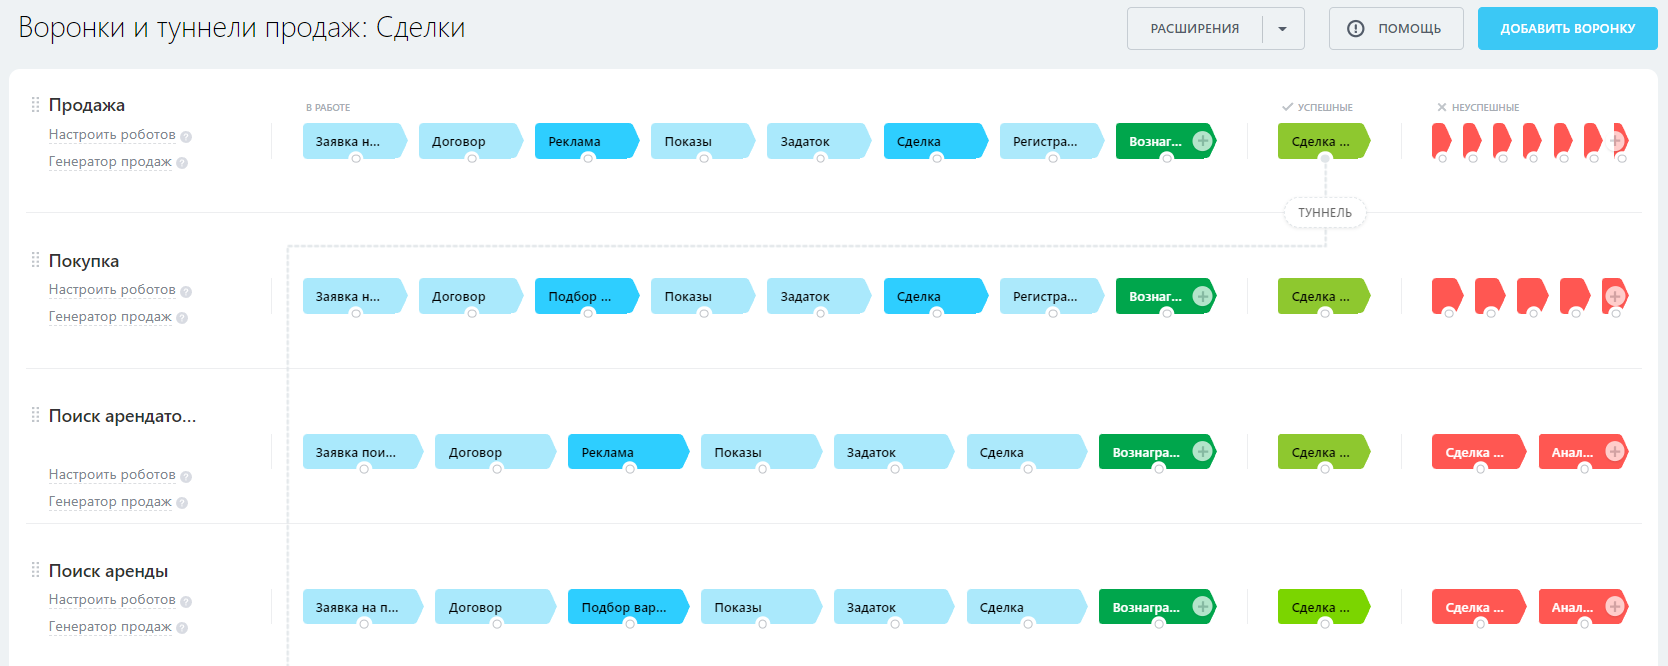Image resolution: width=1668 pixels, height=666 pixels.
Task: Click plus icon on last failed stage in Покупка
Action: [1614, 296]
